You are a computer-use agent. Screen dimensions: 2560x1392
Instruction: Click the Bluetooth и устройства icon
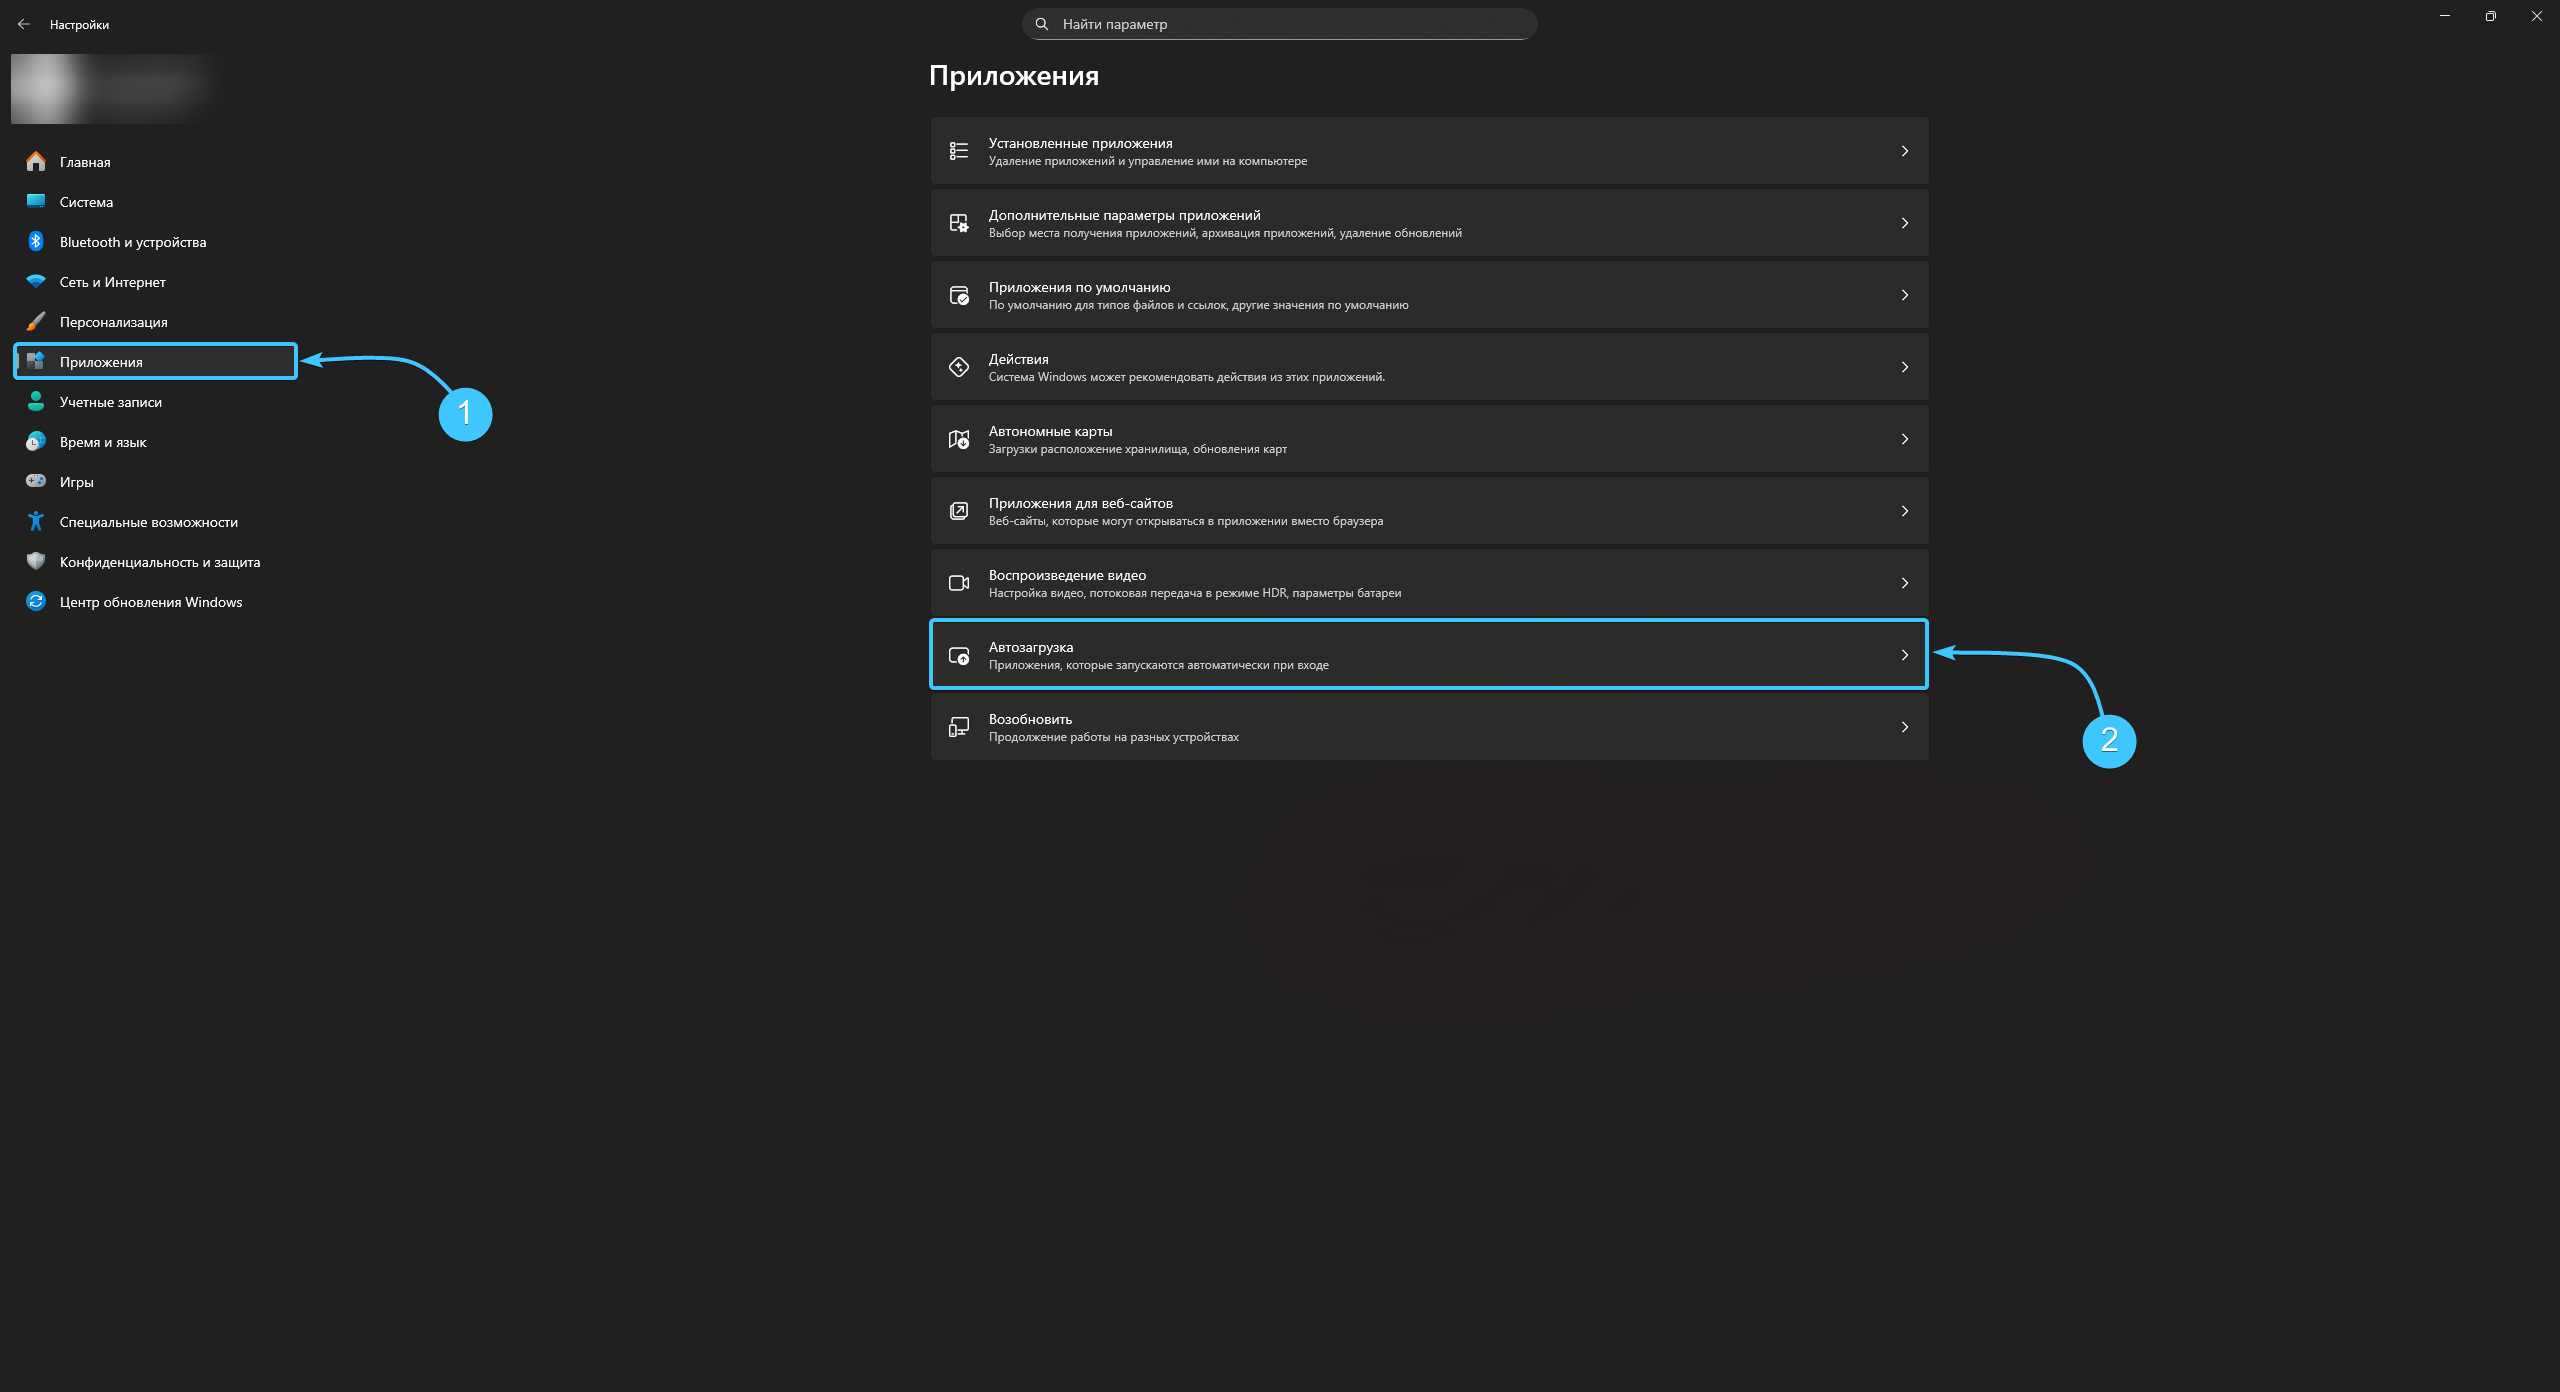(x=36, y=242)
